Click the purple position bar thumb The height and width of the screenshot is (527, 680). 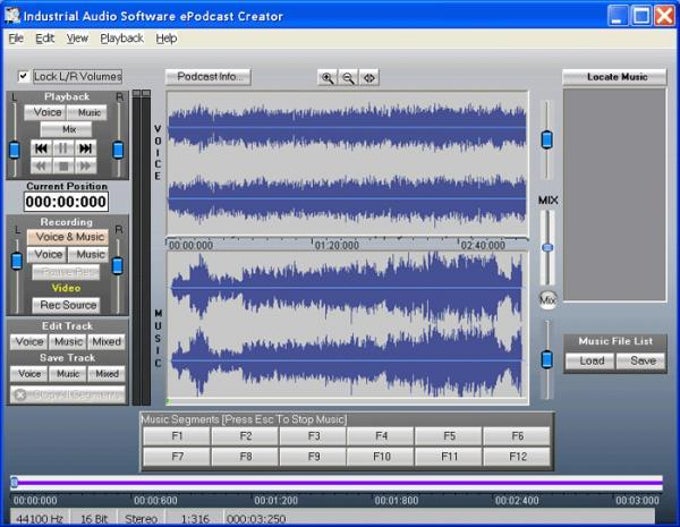(x=14, y=482)
